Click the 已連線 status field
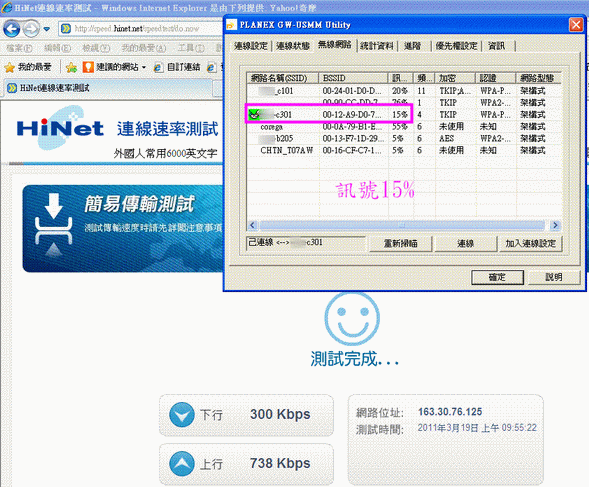 [x=306, y=243]
